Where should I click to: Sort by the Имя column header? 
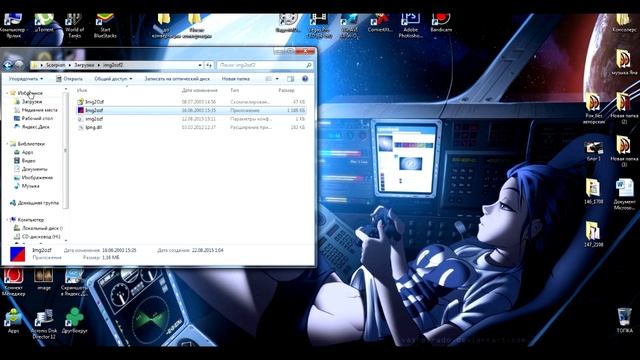pyautogui.click(x=82, y=90)
